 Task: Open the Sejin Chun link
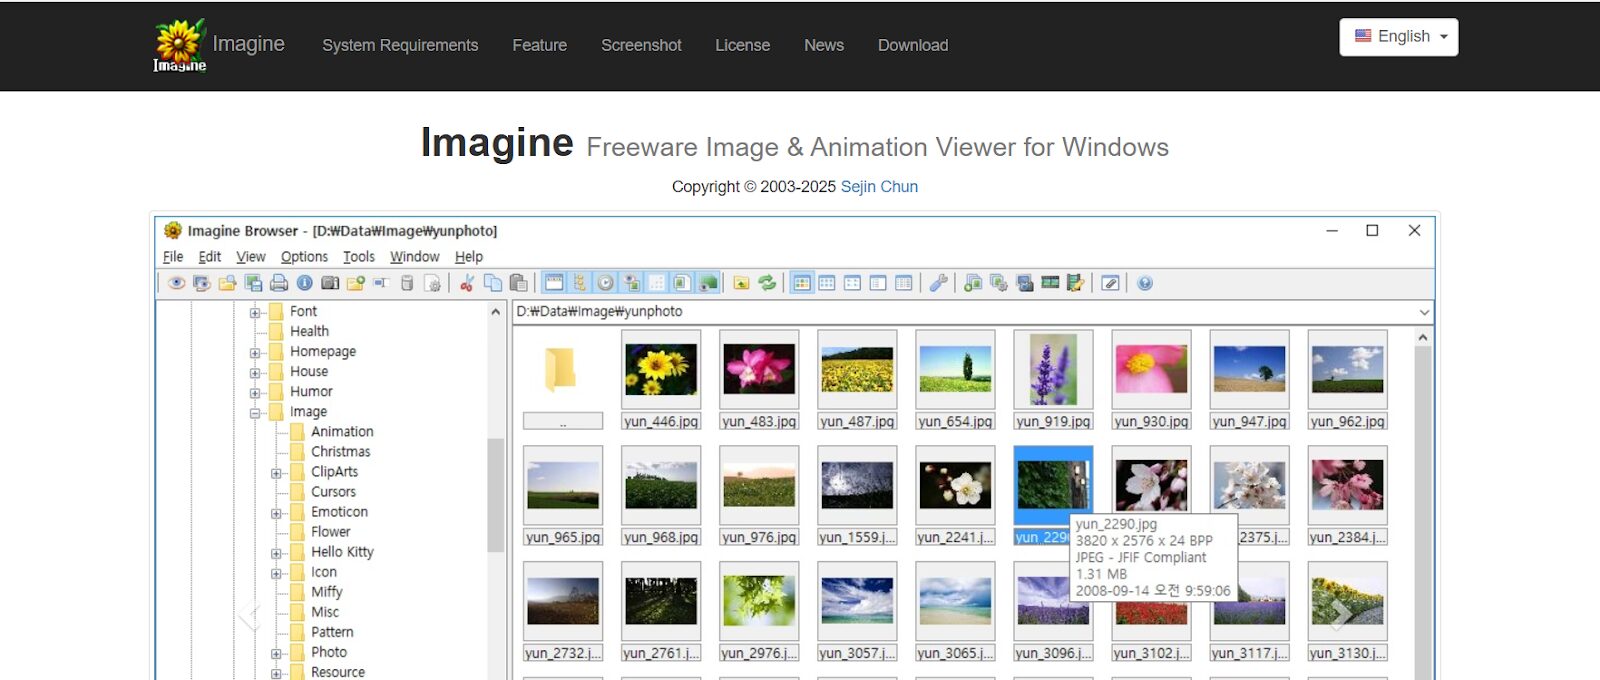[879, 187]
